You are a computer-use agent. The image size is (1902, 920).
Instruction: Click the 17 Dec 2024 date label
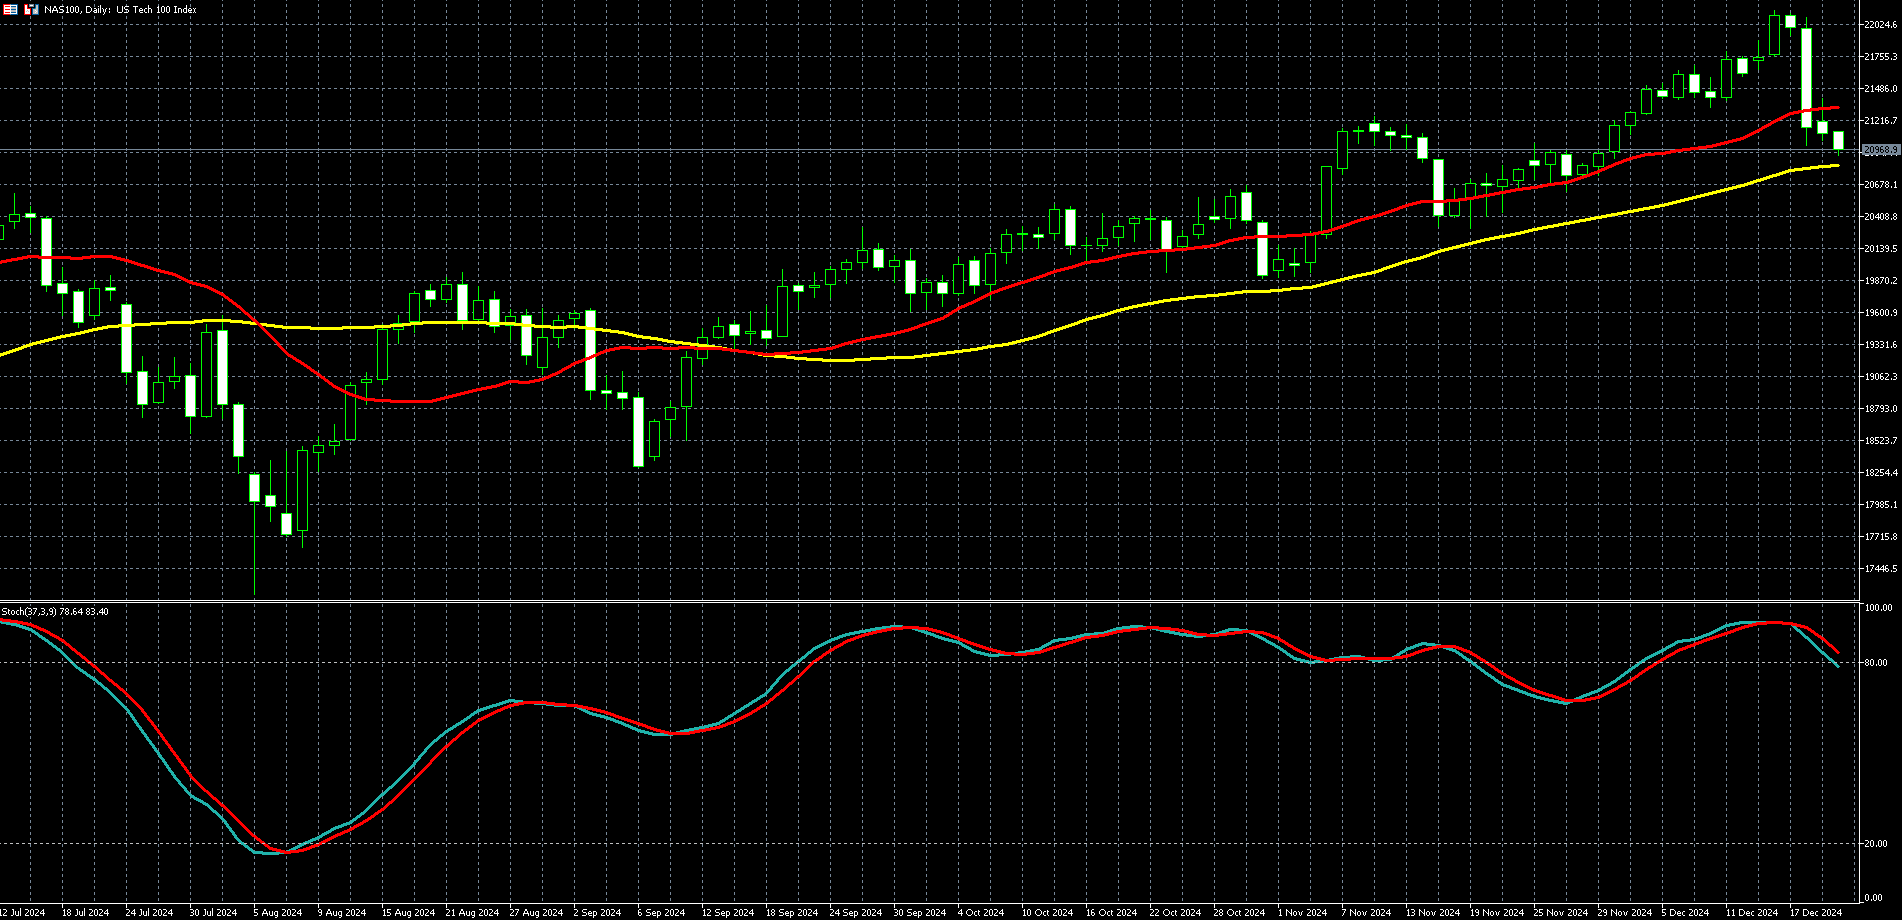point(1816,913)
